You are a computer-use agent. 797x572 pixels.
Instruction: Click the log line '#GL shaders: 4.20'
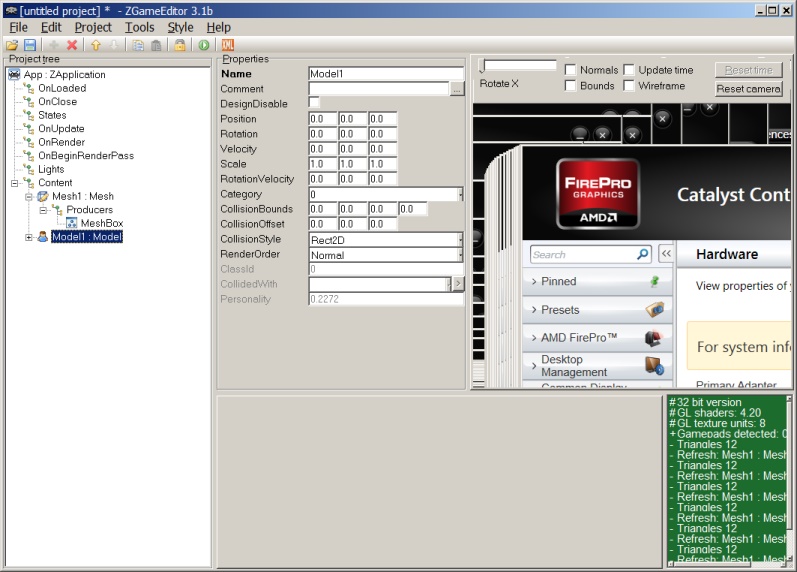715,413
